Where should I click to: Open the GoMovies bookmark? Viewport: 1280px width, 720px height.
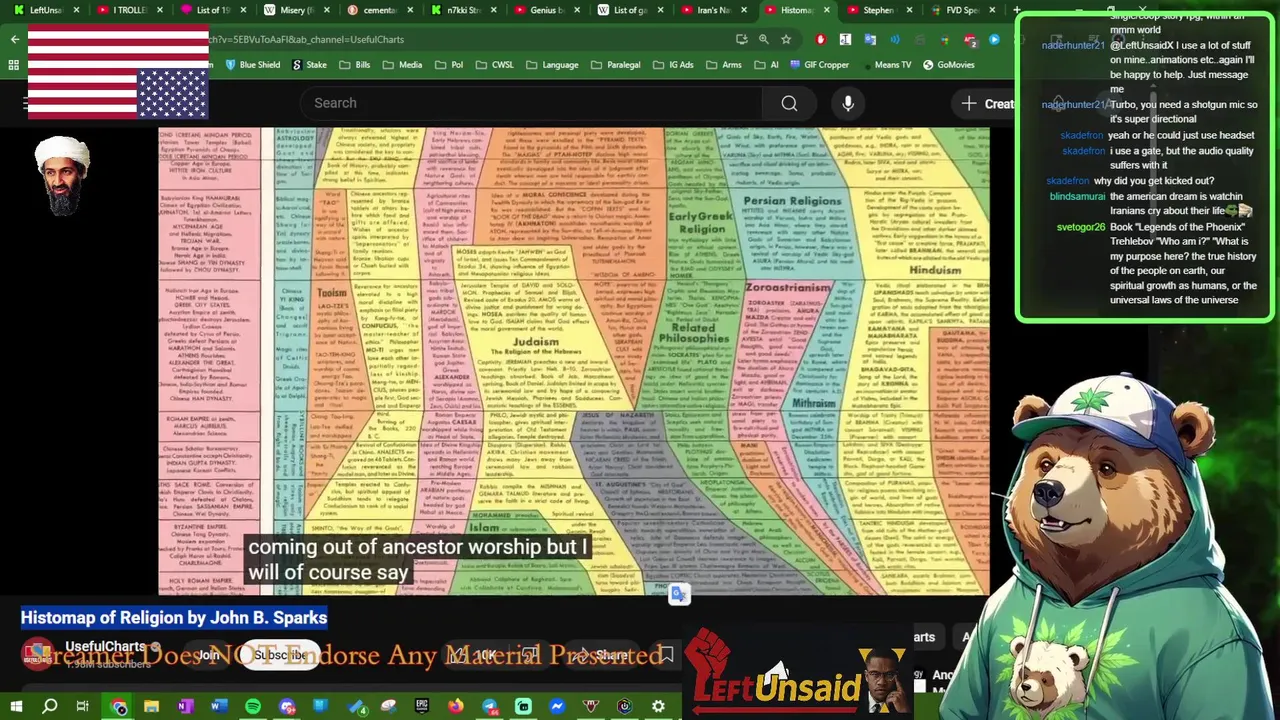click(948, 65)
